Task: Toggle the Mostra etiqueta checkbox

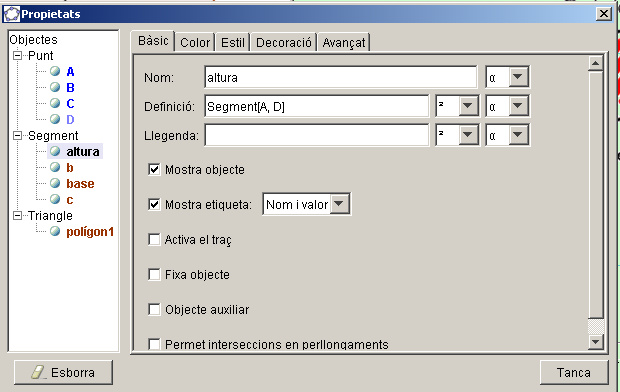Action: click(154, 205)
